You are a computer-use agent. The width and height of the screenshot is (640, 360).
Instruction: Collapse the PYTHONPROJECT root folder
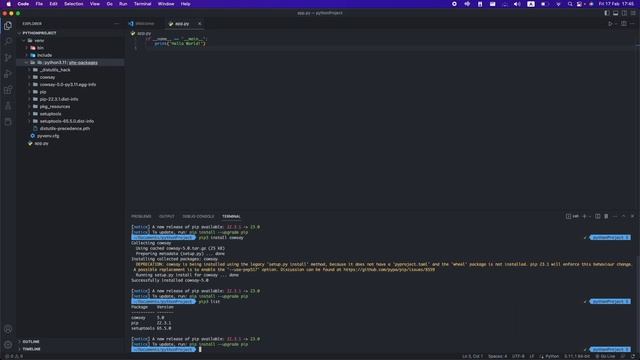point(70,33)
